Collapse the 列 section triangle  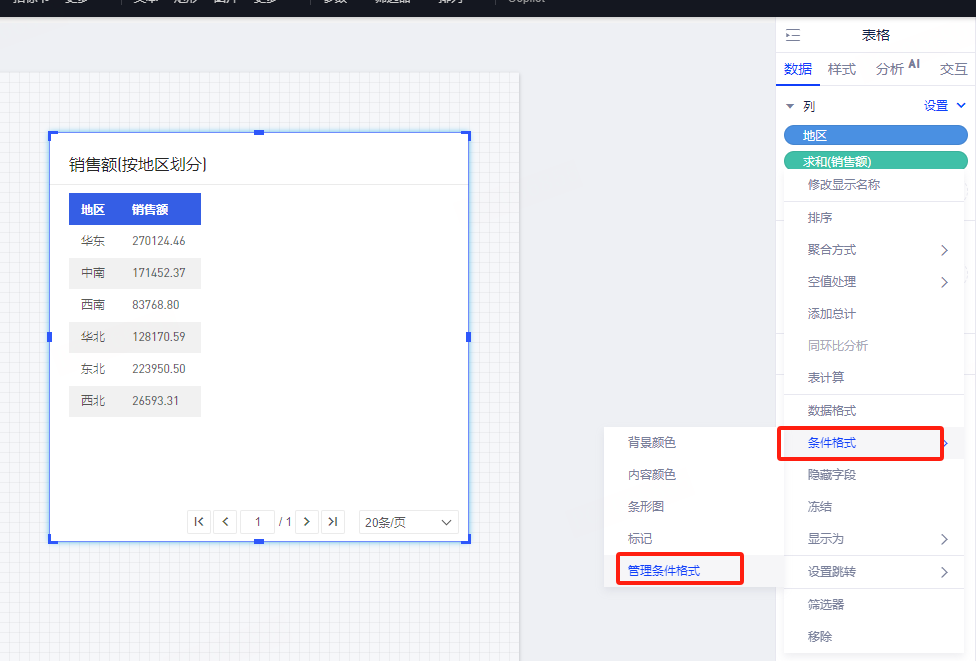790,106
